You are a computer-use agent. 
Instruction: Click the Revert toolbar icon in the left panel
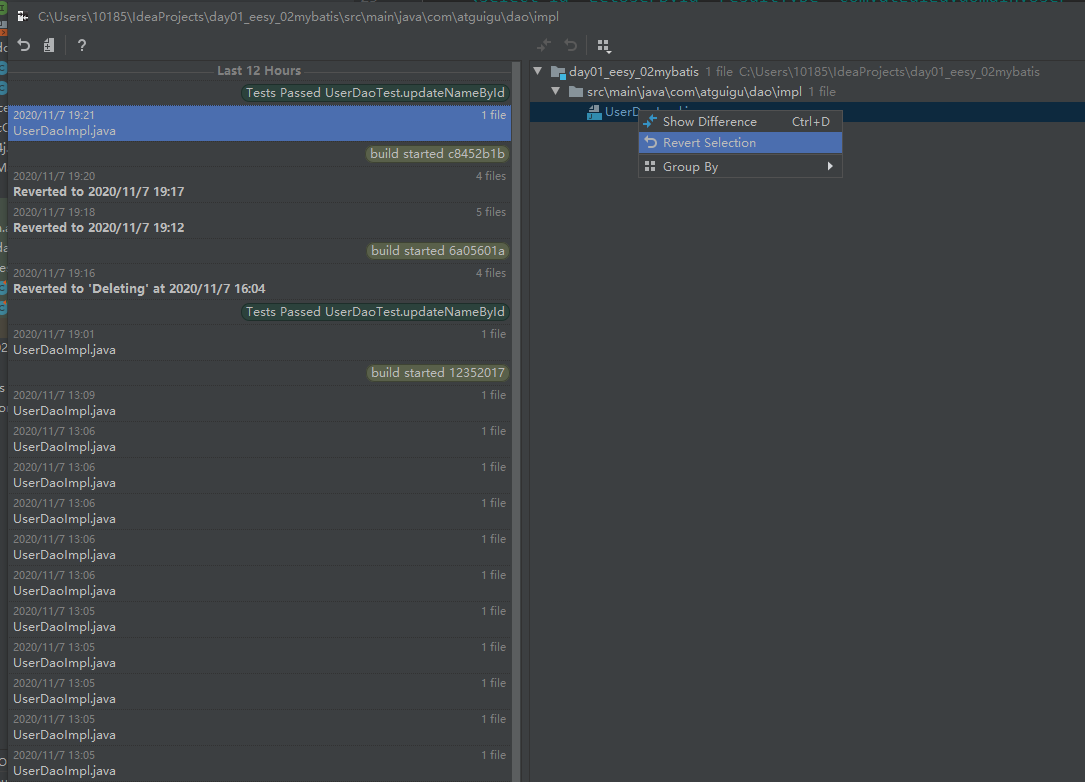click(24, 46)
